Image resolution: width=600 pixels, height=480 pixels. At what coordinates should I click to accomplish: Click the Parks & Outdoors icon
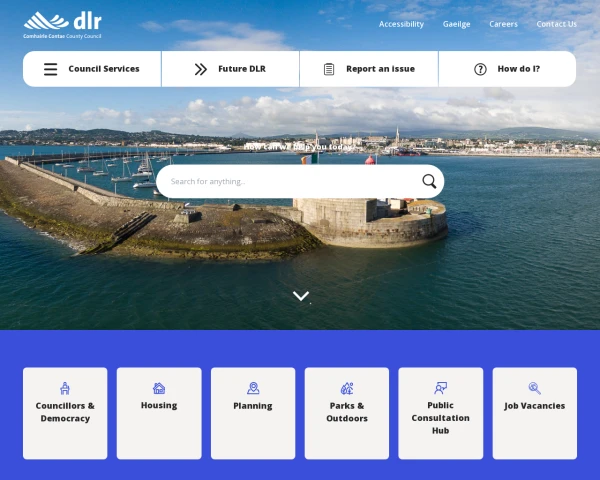[347, 388]
